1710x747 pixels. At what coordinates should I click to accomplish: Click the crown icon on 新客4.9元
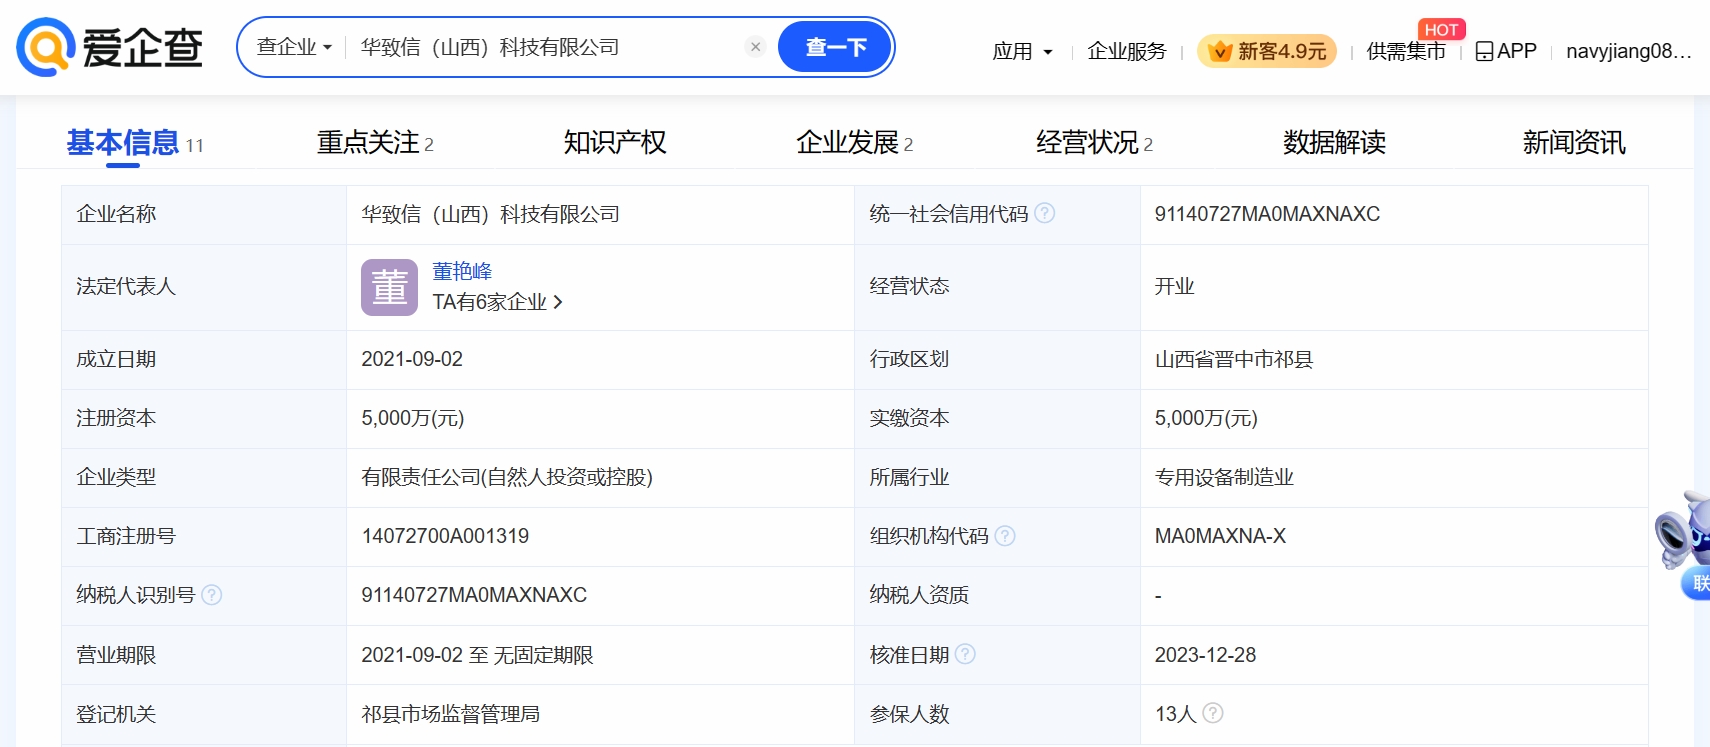(x=1220, y=51)
